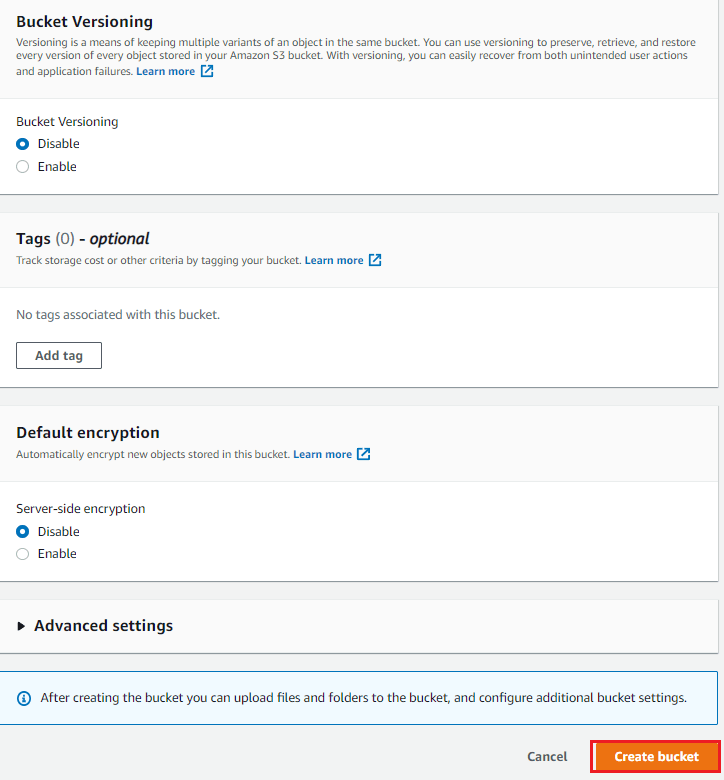Image resolution: width=724 pixels, height=780 pixels.
Task: Click external link icon next to Tags Learn more
Action: [375, 260]
